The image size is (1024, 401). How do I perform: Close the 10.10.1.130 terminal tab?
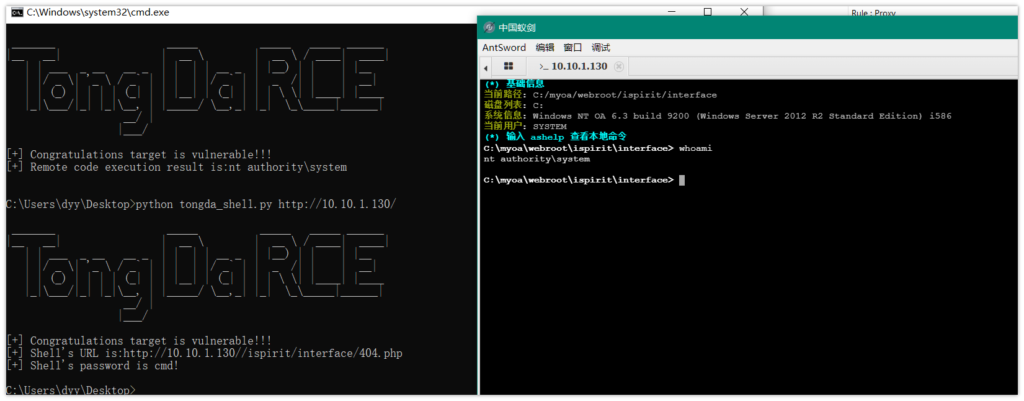coord(619,66)
